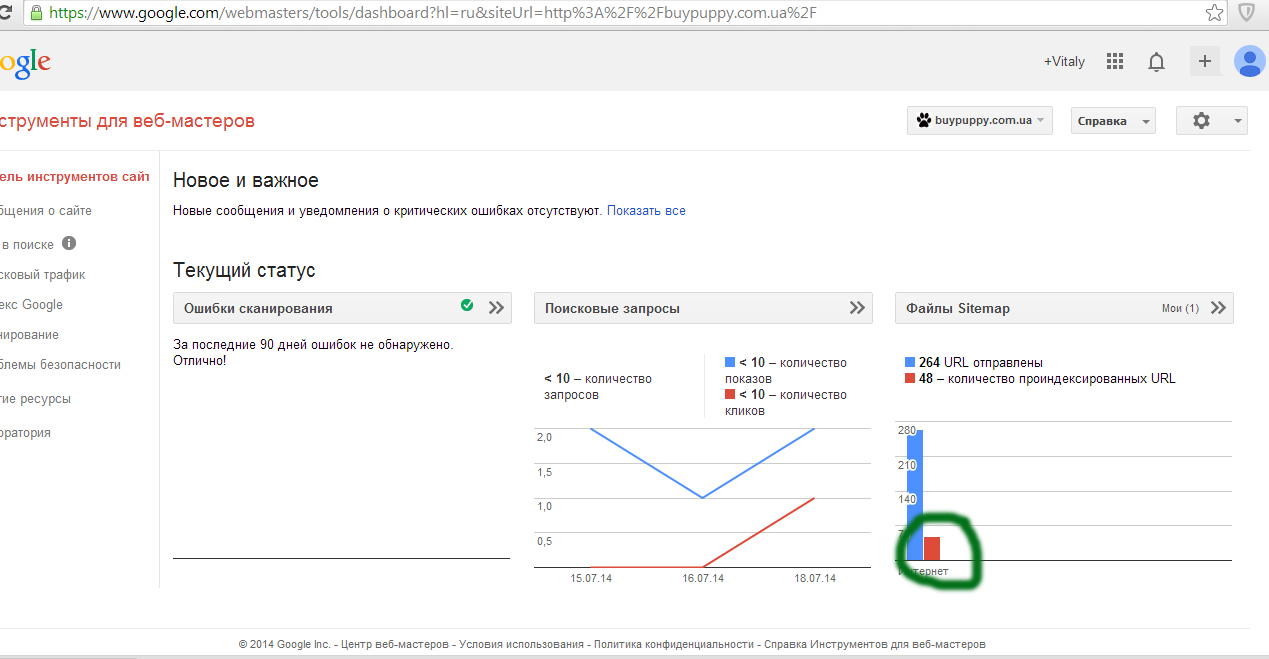The height and width of the screenshot is (659, 1269).
Task: Click the plus share icon
Action: [x=1204, y=62]
